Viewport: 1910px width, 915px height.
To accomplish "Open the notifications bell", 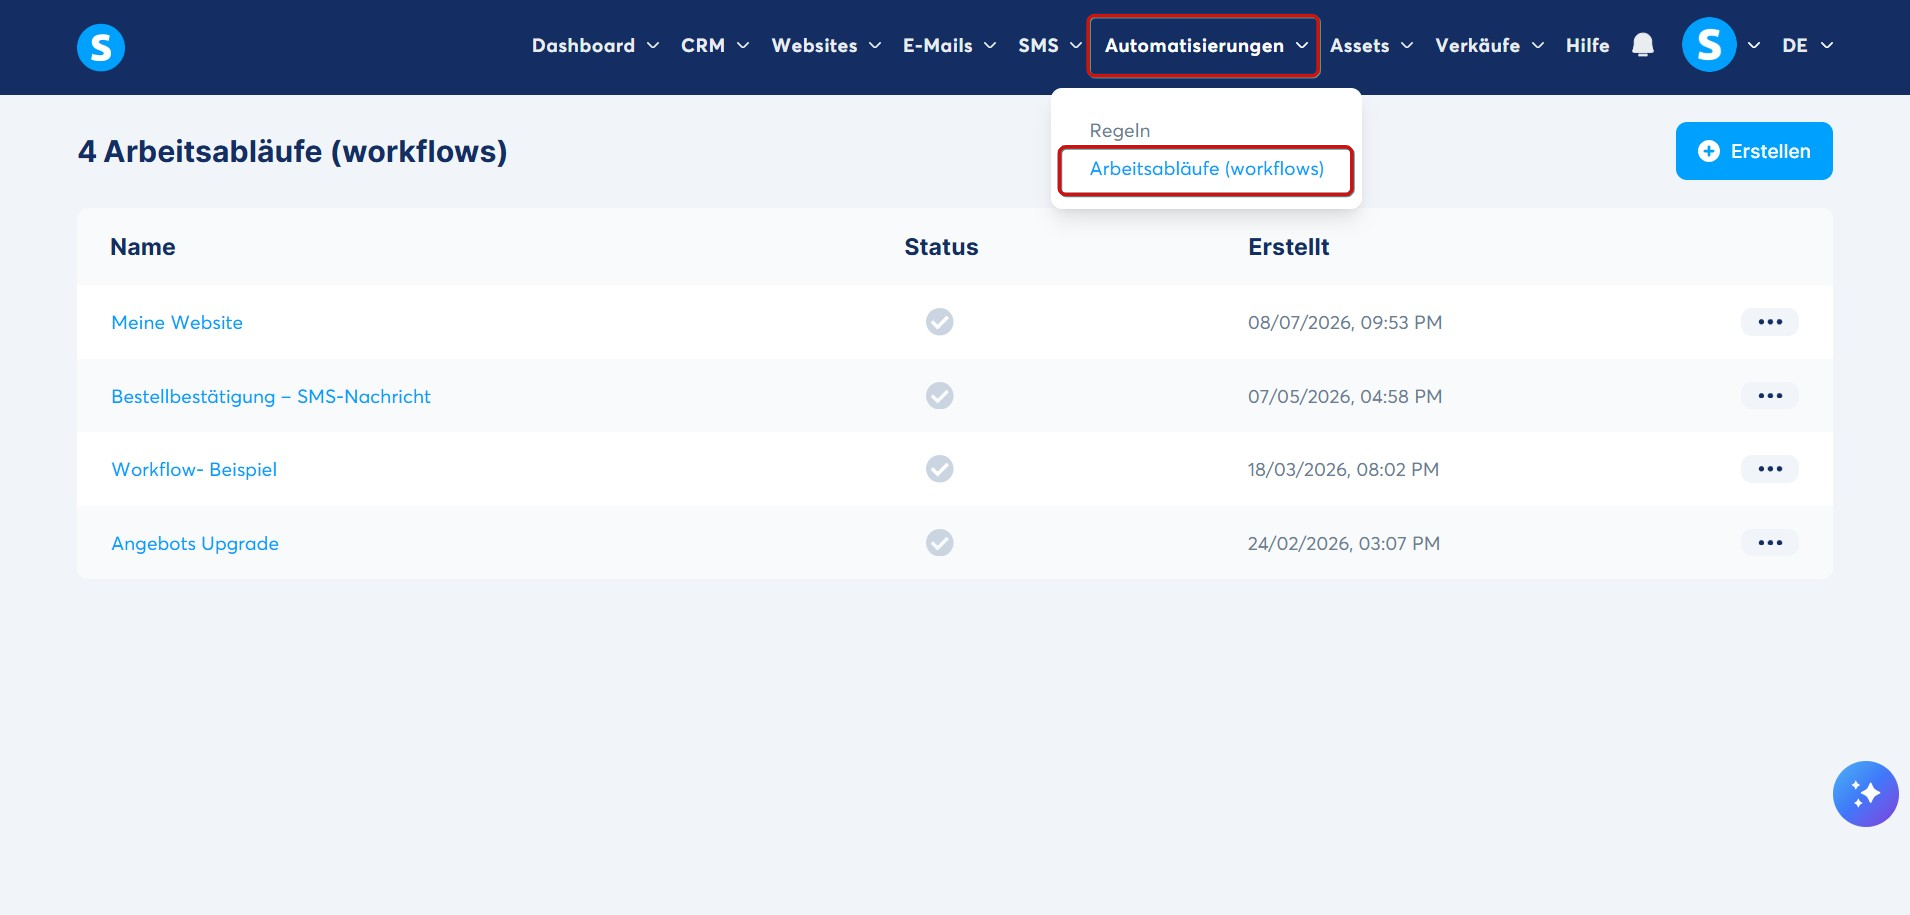I will [x=1642, y=45].
